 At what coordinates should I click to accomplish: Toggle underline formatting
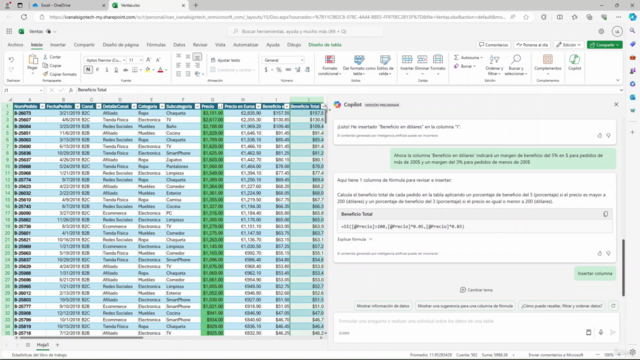pyautogui.click(x=107, y=70)
